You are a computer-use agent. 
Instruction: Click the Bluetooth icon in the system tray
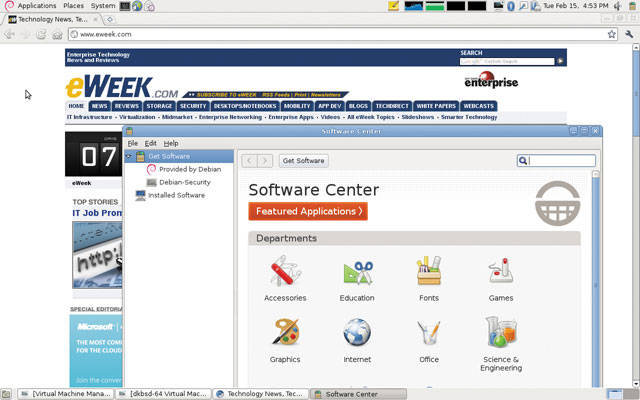pos(511,6)
